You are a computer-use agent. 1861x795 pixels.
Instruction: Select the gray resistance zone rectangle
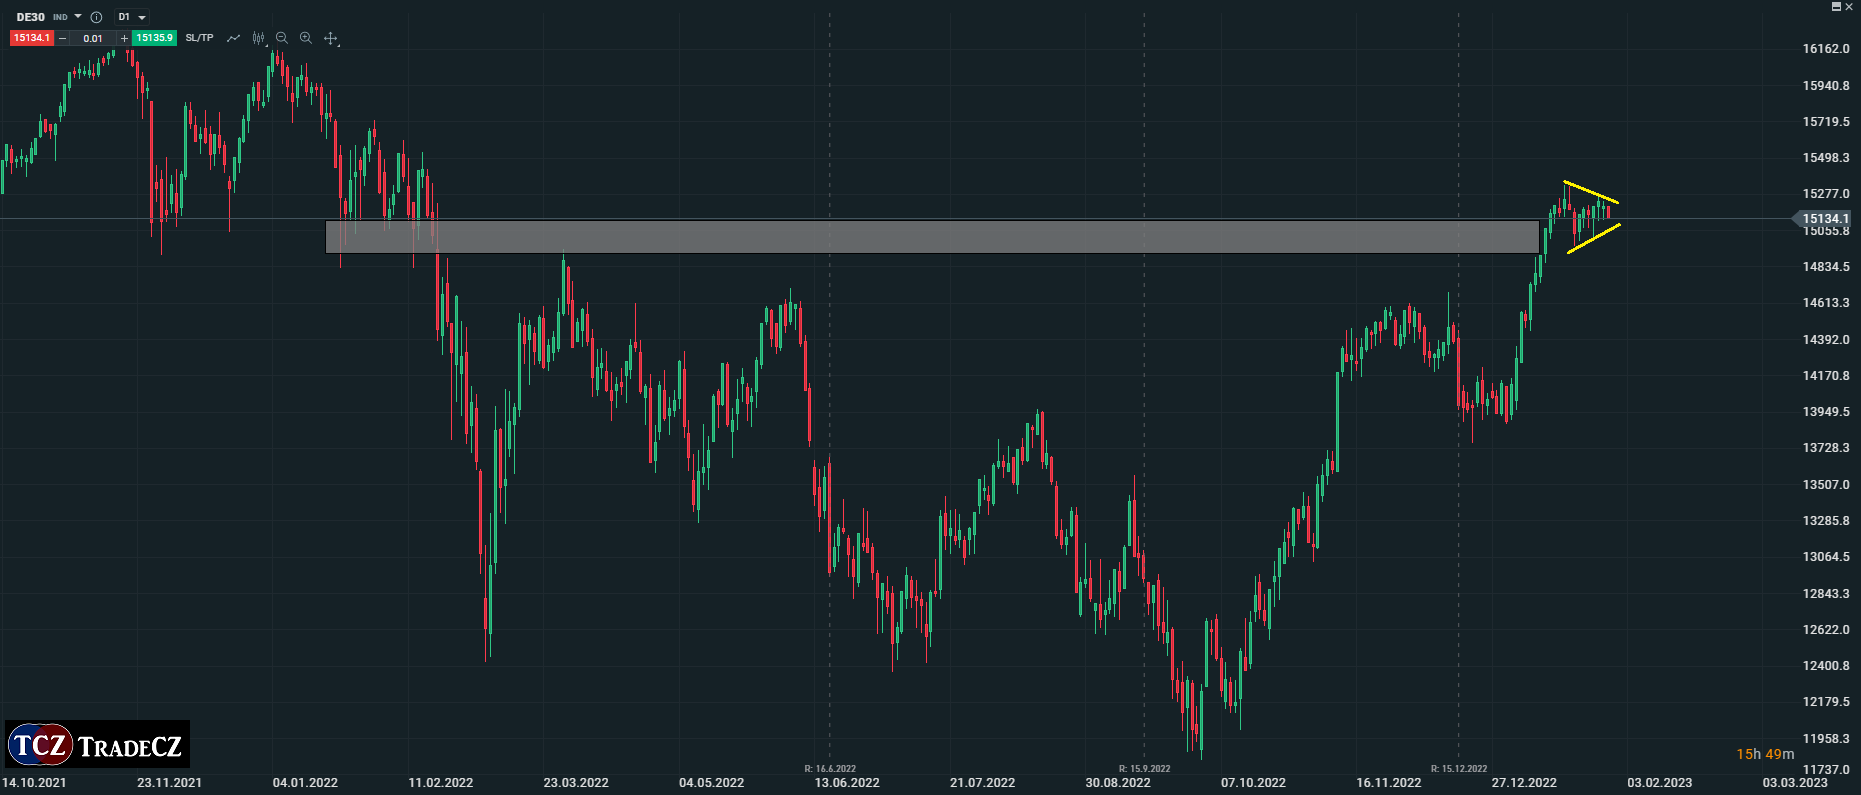930,237
